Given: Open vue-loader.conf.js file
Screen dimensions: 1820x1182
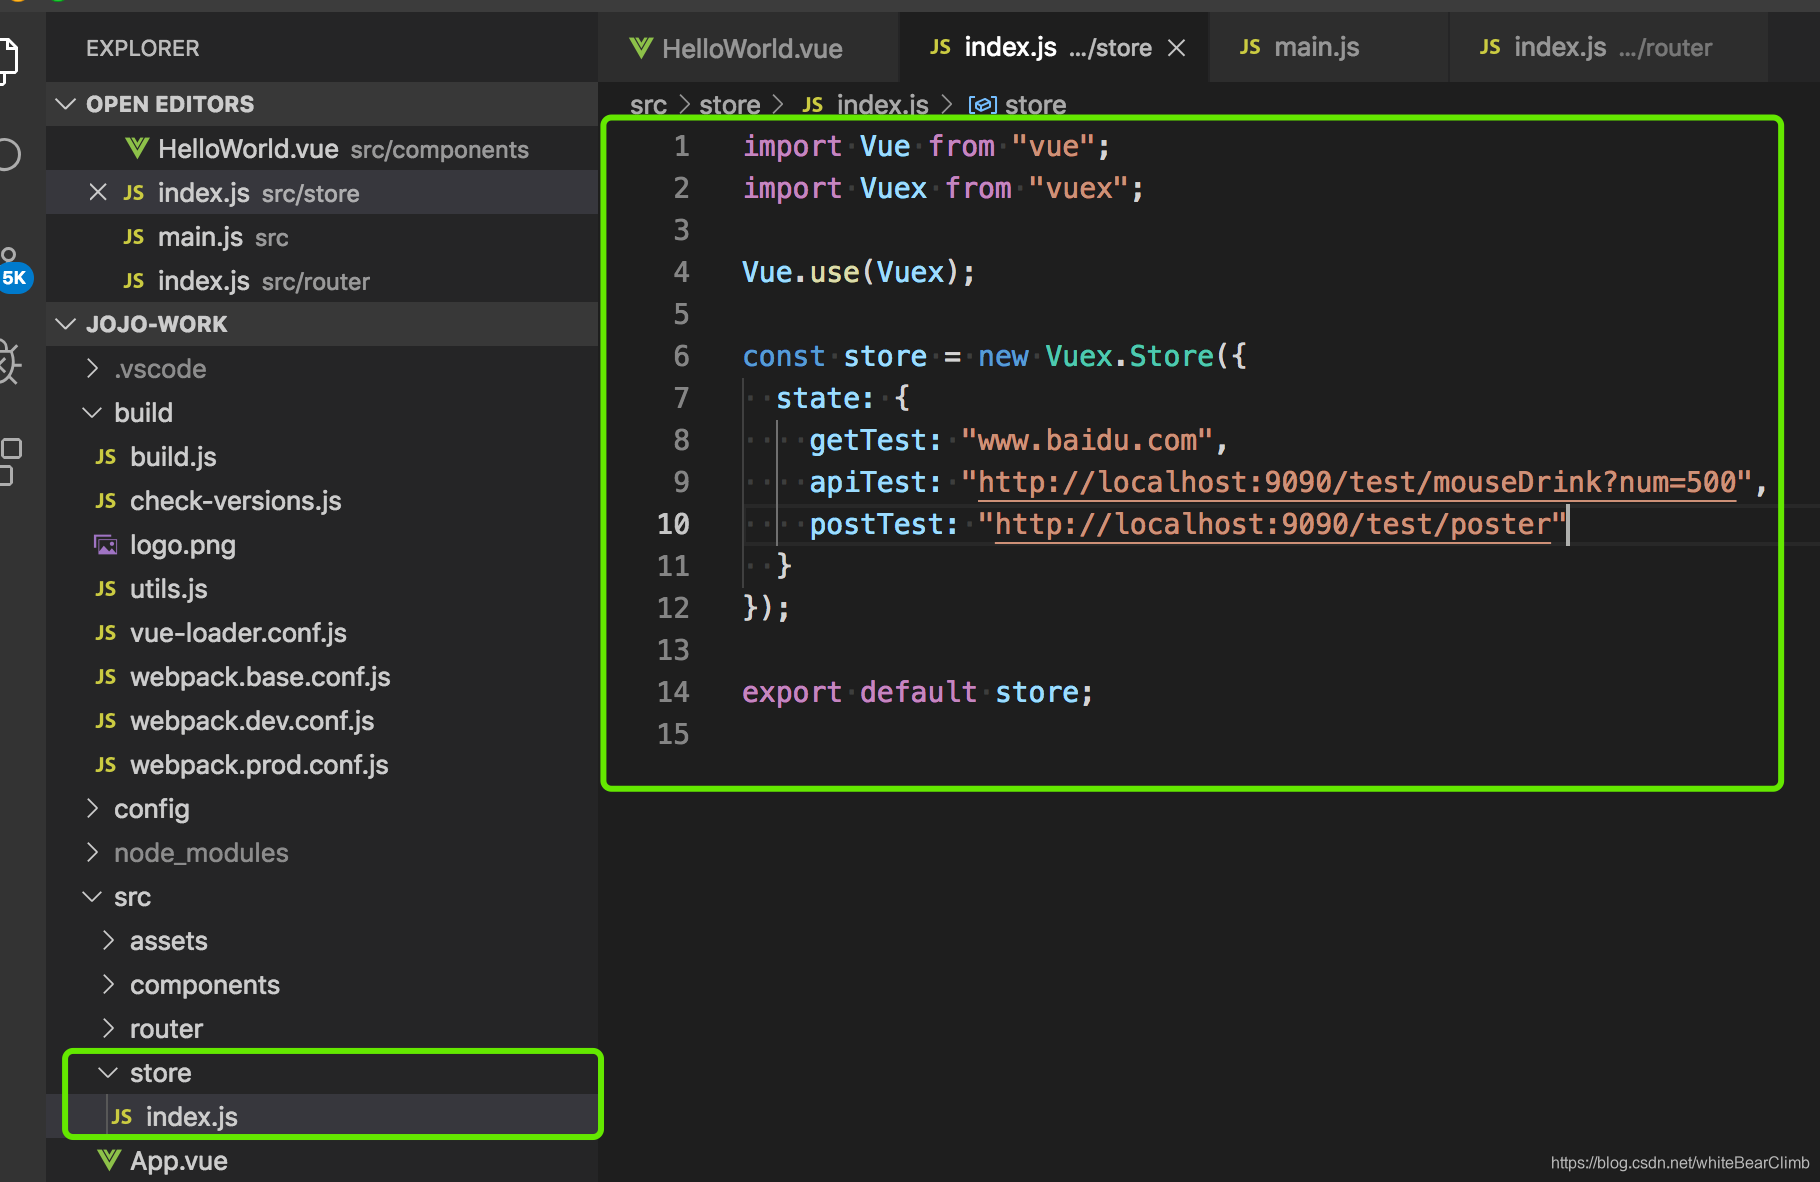Looking at the screenshot, I should click(322, 633).
